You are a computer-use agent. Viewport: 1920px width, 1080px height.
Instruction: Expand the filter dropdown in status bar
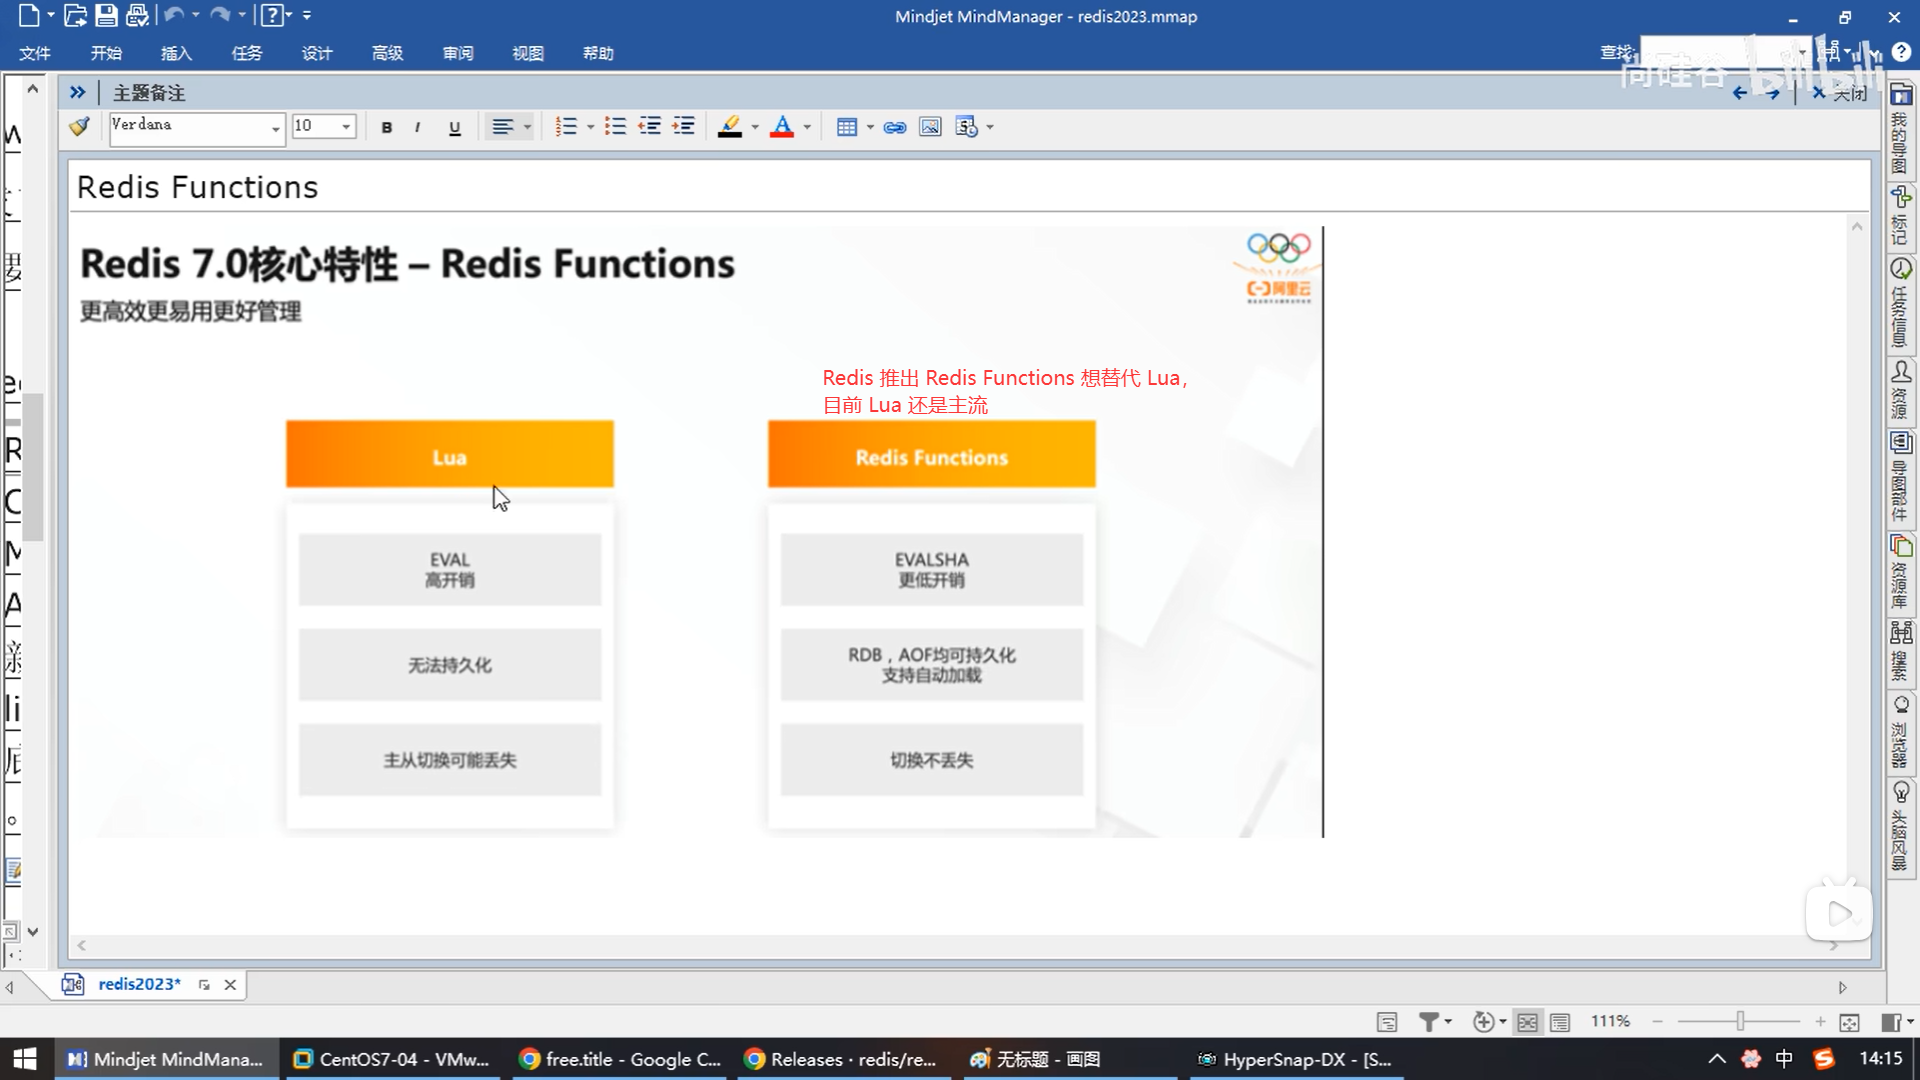click(1448, 1022)
